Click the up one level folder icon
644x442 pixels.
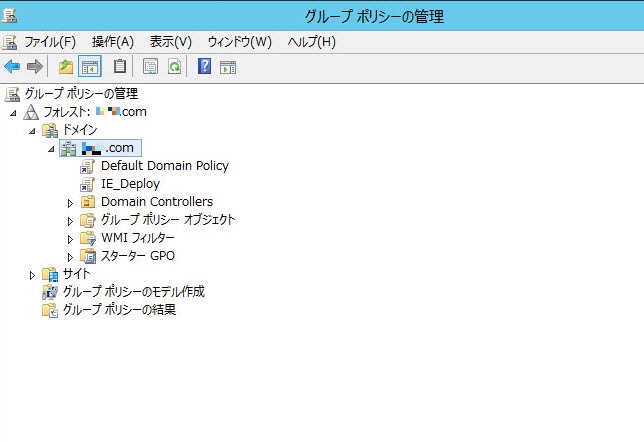pyautogui.click(x=66, y=67)
